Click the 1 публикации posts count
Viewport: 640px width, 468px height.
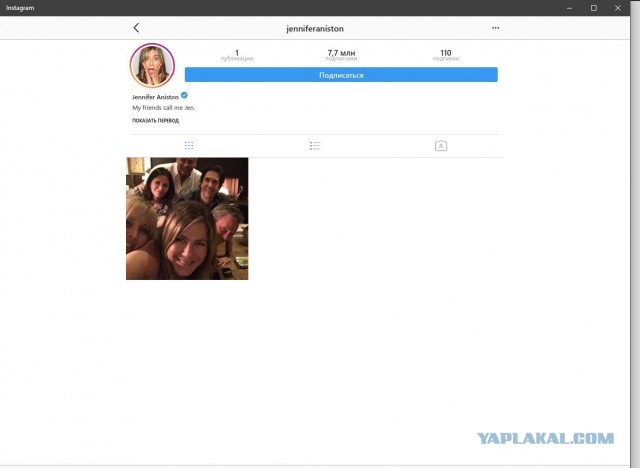pos(237,55)
